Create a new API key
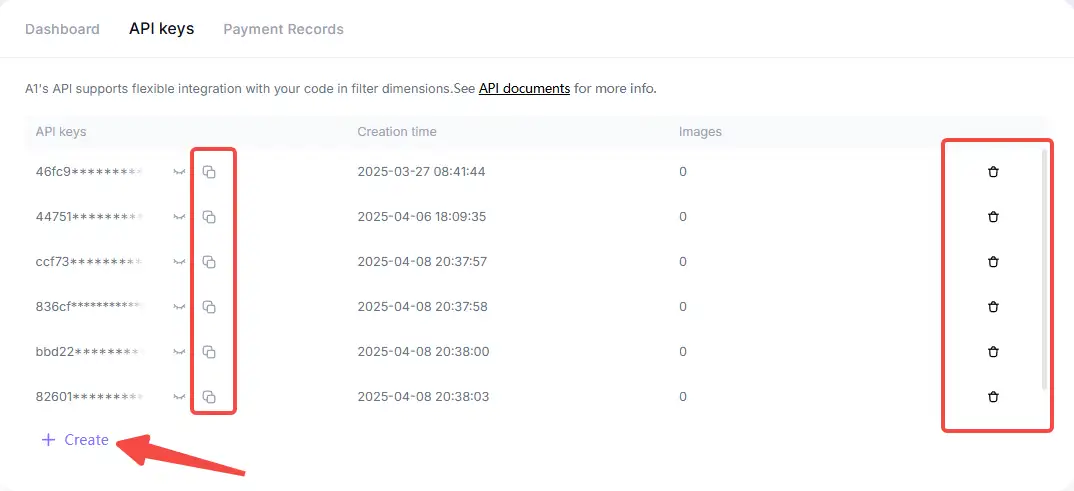 (x=76, y=440)
